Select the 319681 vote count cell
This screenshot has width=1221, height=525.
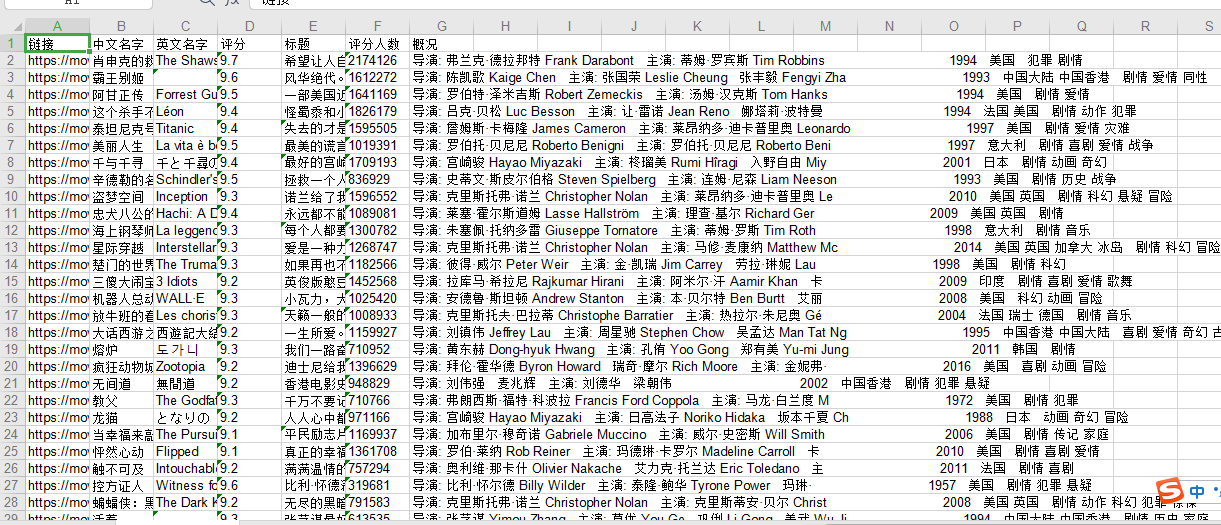[x=378, y=485]
